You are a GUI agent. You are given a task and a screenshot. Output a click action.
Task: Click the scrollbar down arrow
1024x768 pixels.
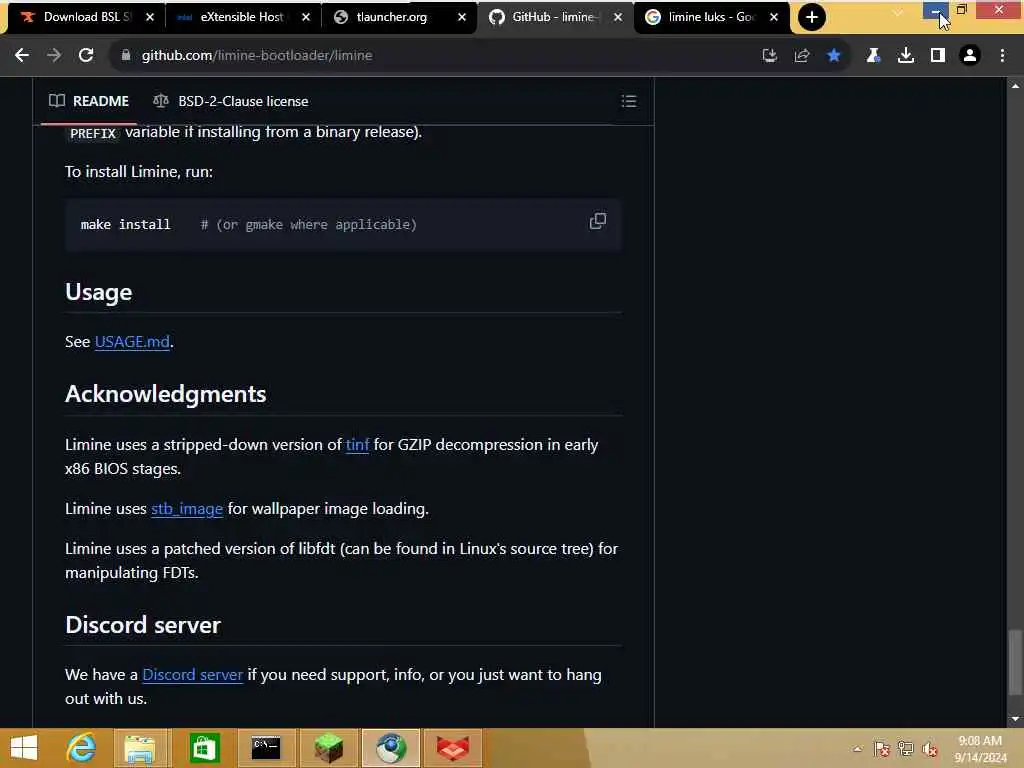click(x=1014, y=719)
